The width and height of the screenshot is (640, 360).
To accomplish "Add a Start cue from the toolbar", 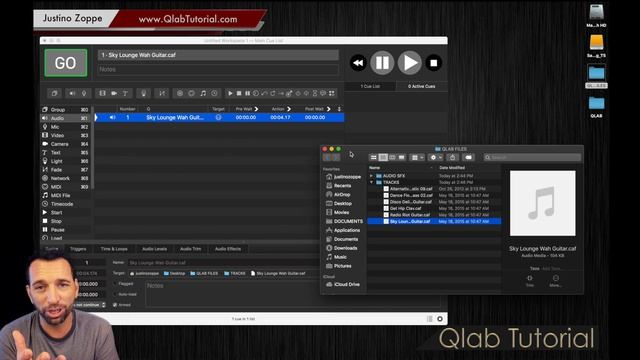I will 230,93.
